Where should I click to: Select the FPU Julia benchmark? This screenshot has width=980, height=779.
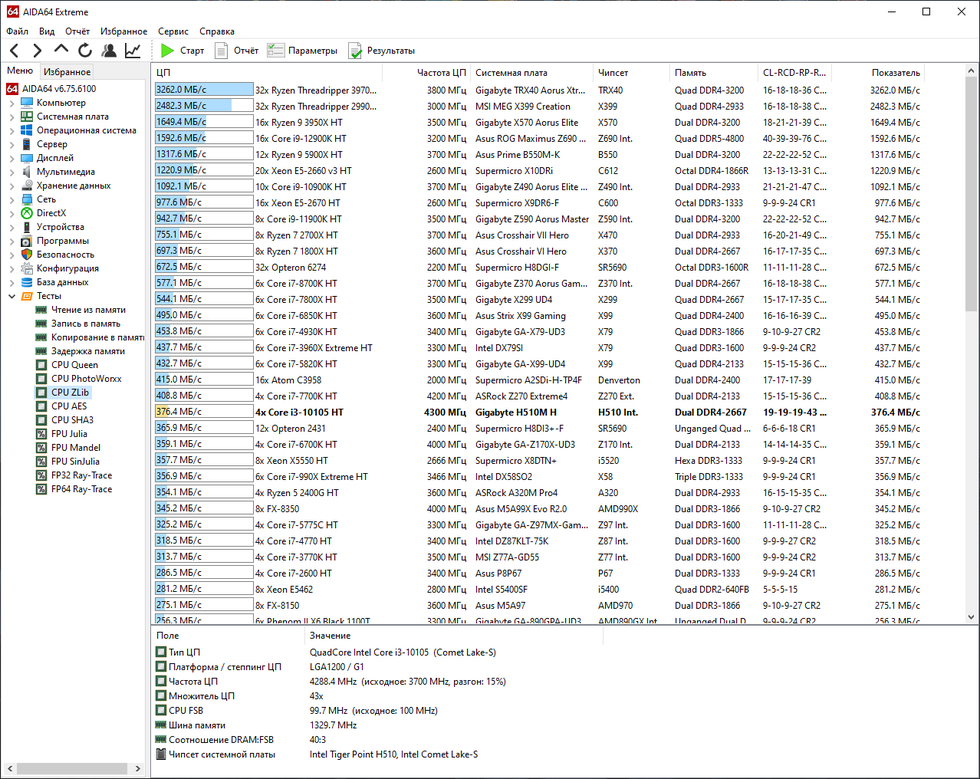(x=69, y=434)
